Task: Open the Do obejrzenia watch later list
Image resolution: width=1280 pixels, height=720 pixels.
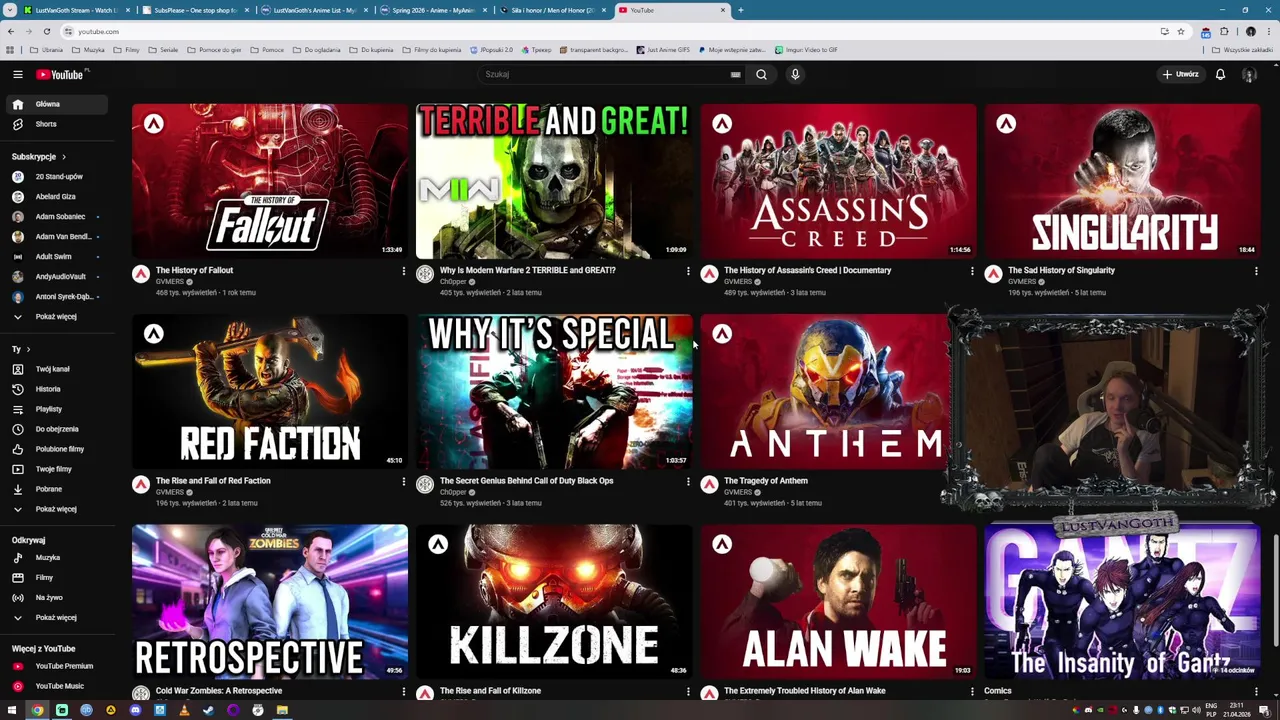Action: 55,429
